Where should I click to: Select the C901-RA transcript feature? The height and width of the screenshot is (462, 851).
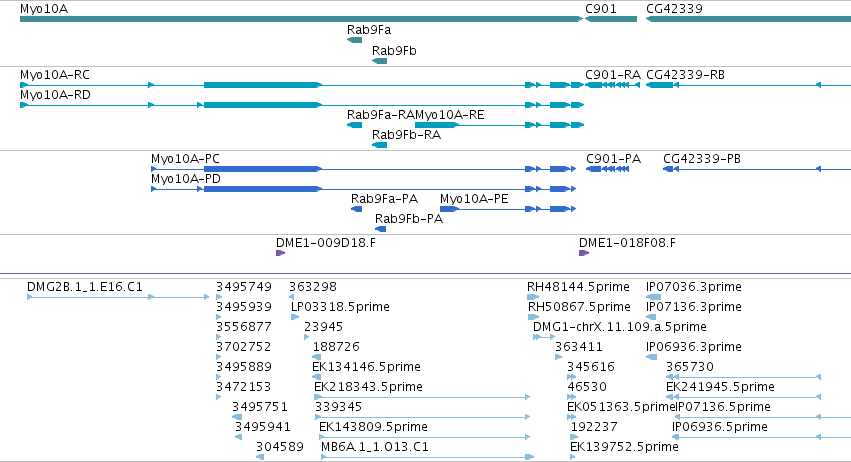coord(612,85)
